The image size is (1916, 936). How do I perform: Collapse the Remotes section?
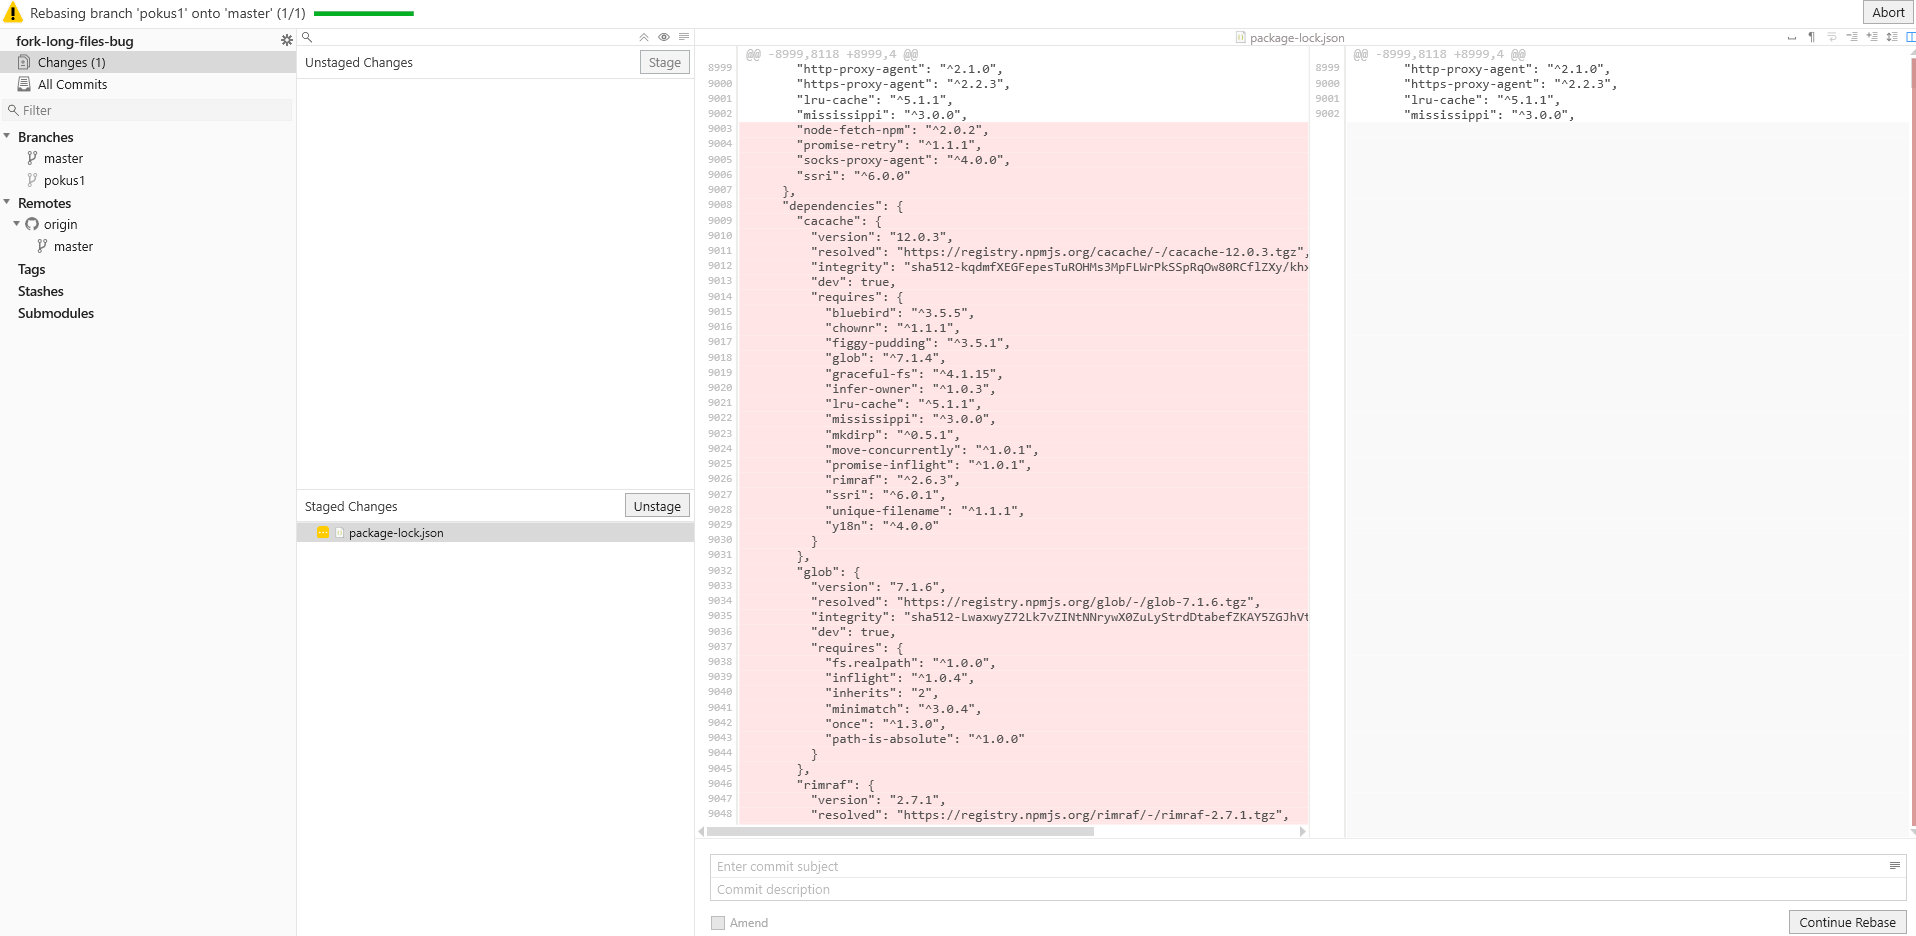[x=8, y=203]
